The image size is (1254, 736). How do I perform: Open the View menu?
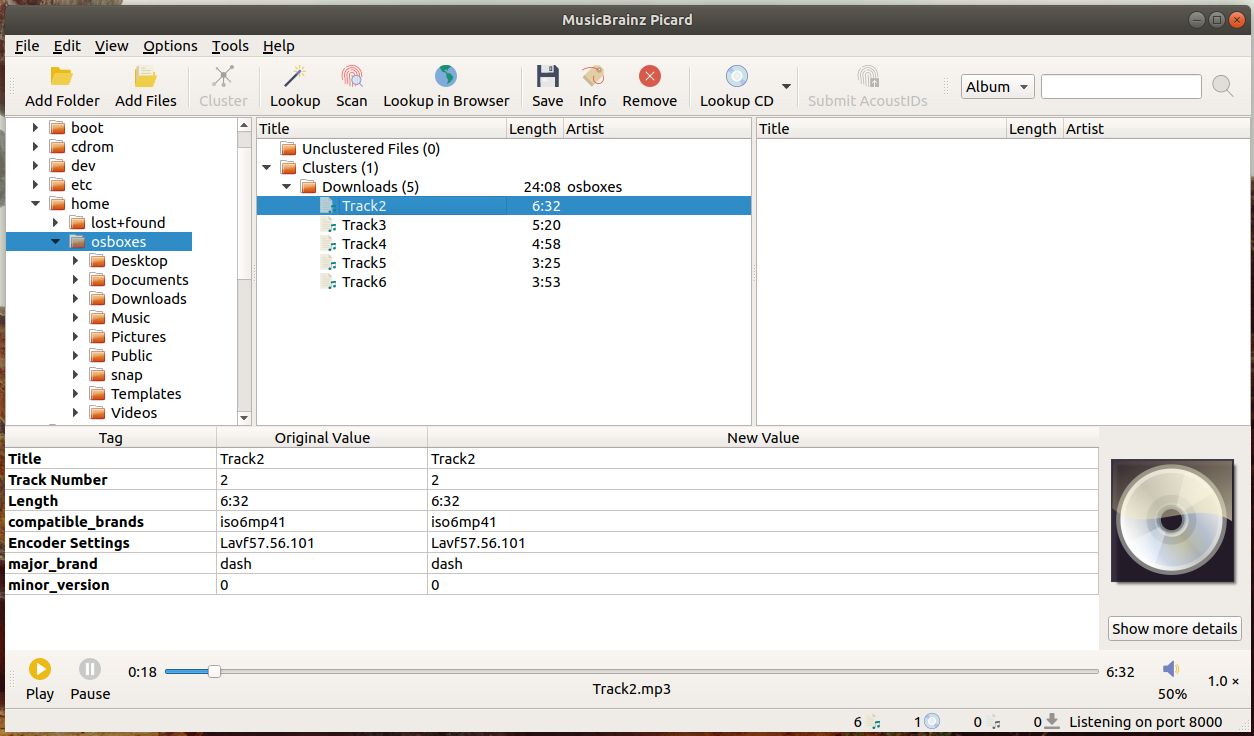(111, 46)
